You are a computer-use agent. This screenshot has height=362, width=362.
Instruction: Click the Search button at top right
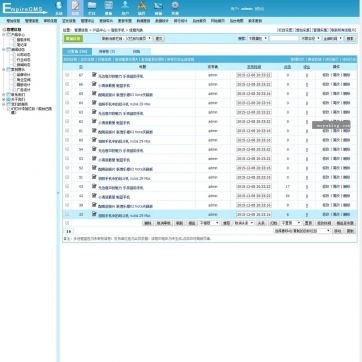[x=350, y=38]
